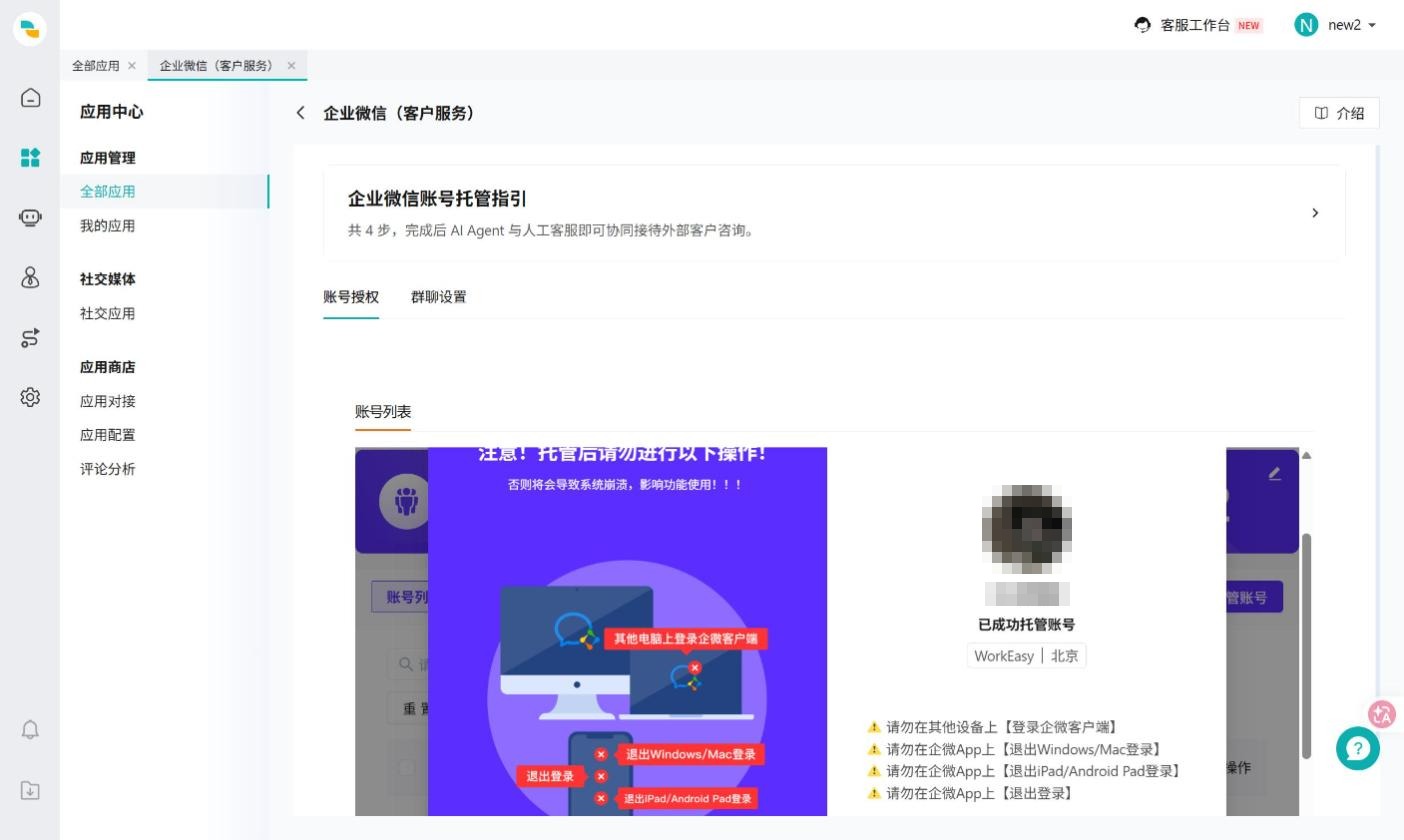Open the AI robot section in sidebar
Viewport: 1404px width, 840px height.
pyautogui.click(x=30, y=217)
